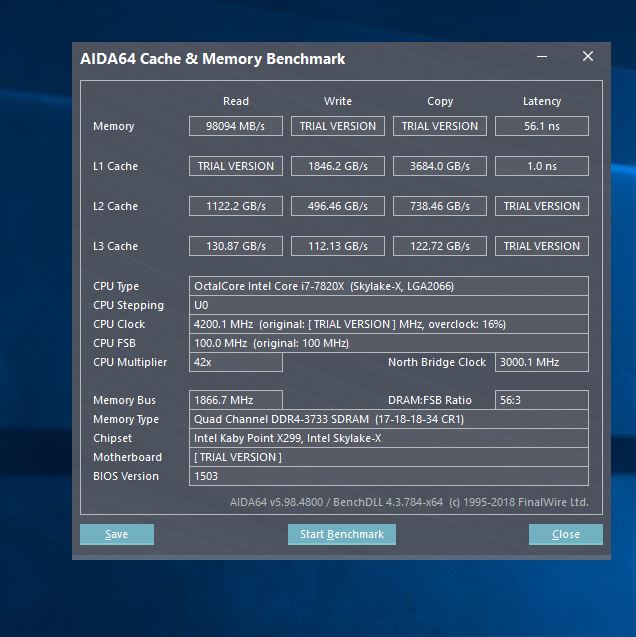
Task: Click the X icon in title bar
Action: [x=588, y=56]
